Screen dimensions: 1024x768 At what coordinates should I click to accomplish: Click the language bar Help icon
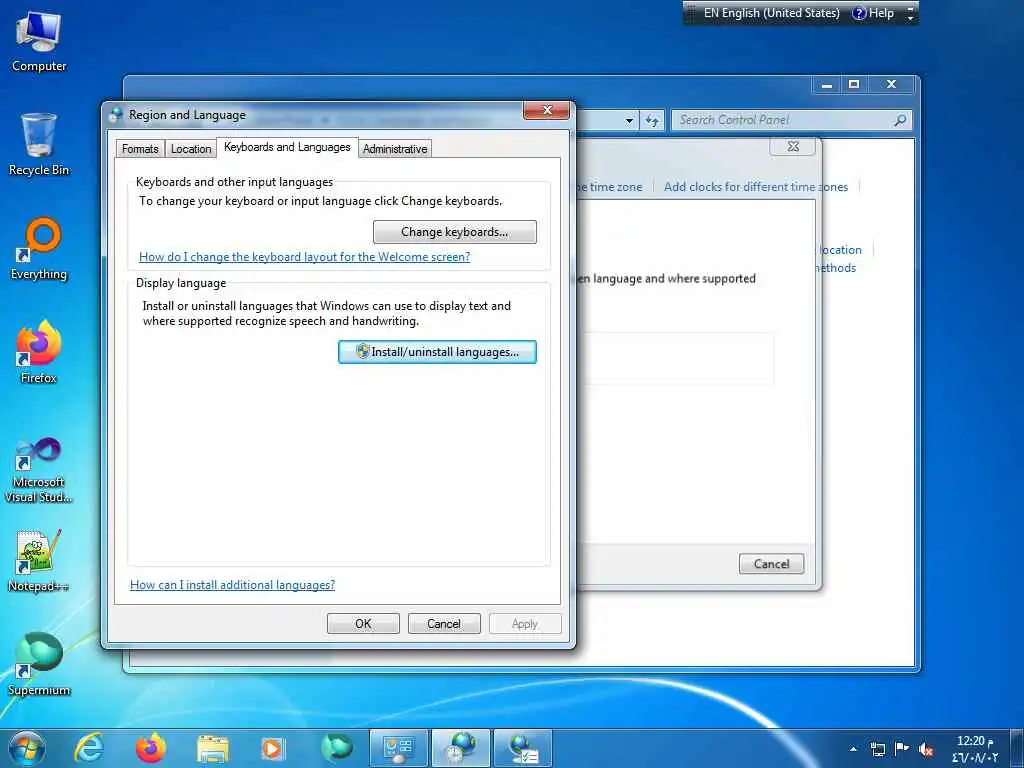pyautogui.click(x=873, y=13)
